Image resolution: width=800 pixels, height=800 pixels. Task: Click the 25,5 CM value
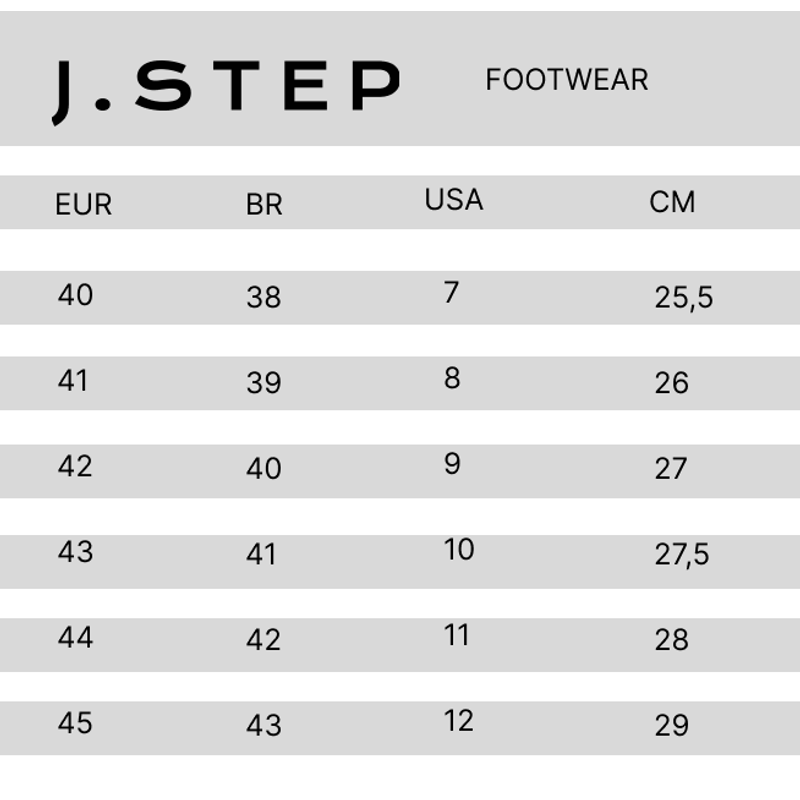click(684, 297)
